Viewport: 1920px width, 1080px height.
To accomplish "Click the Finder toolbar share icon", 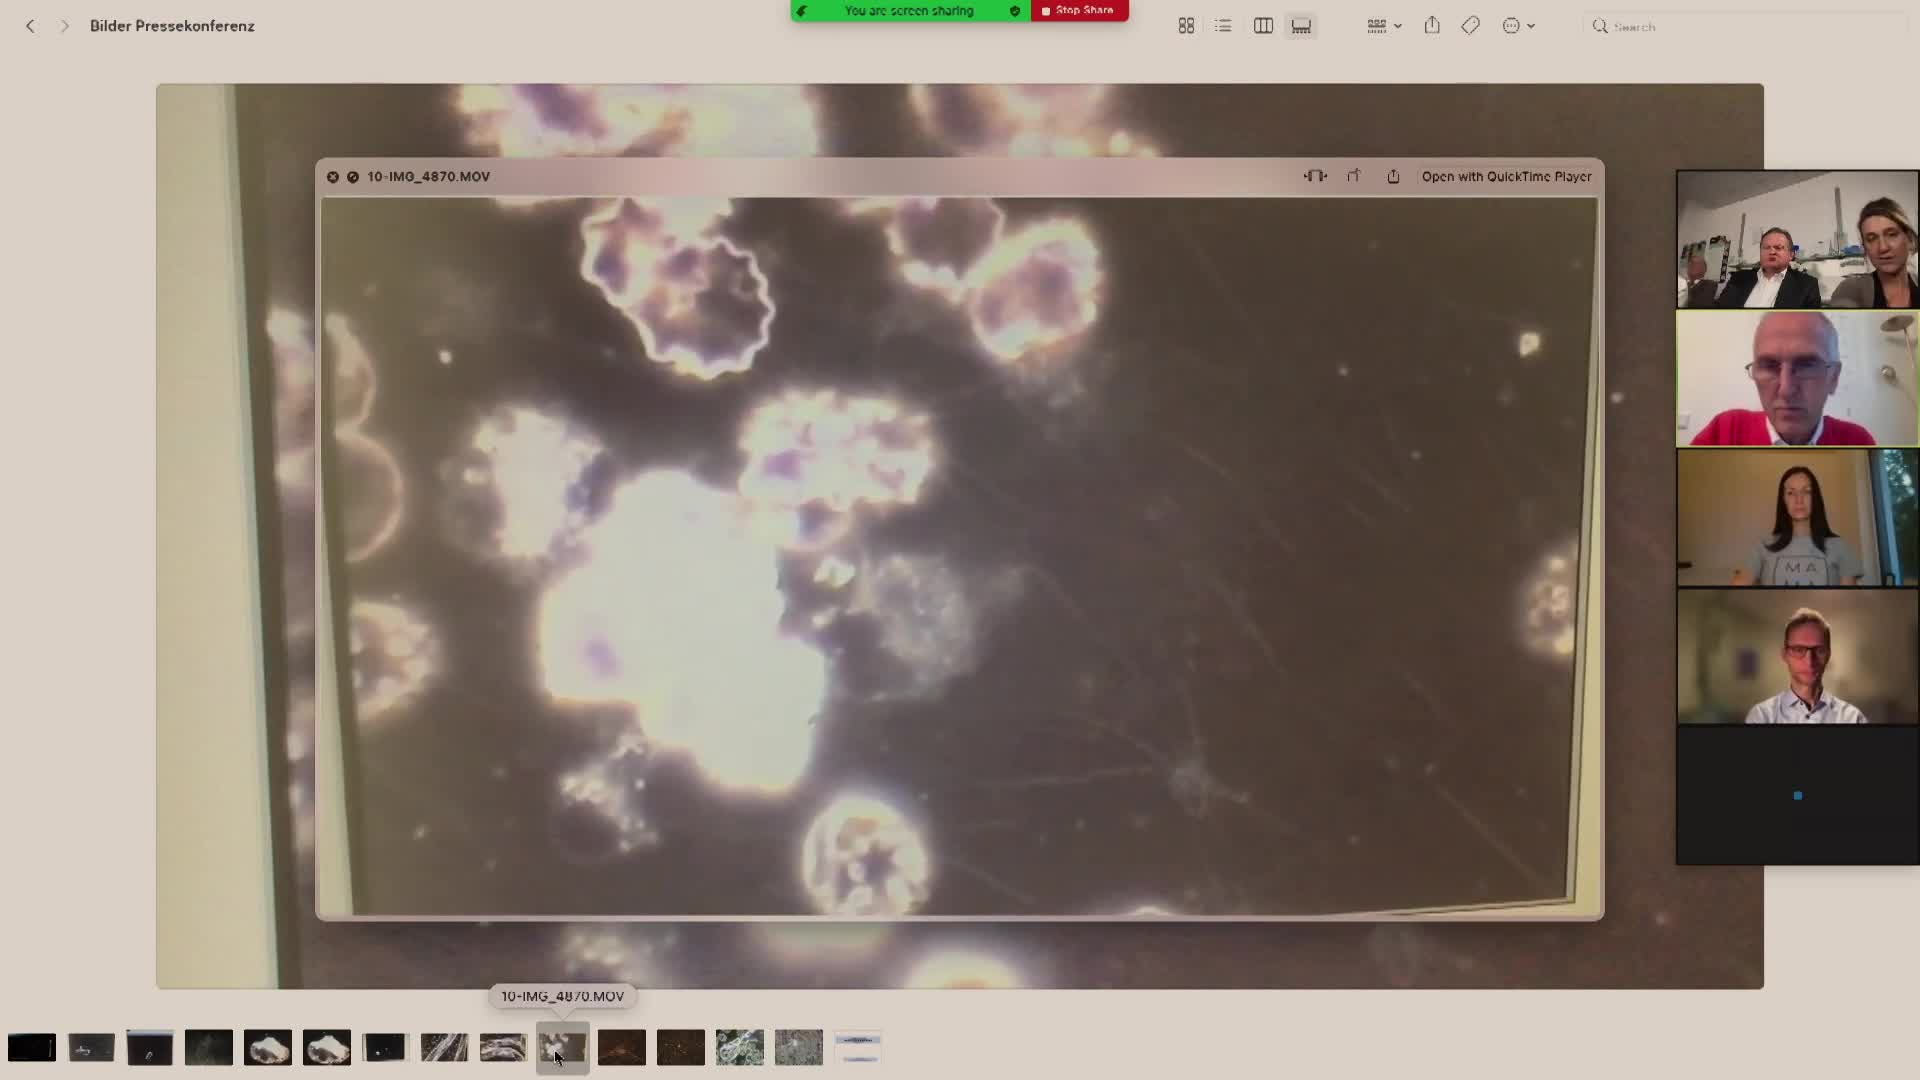I will pos(1432,26).
